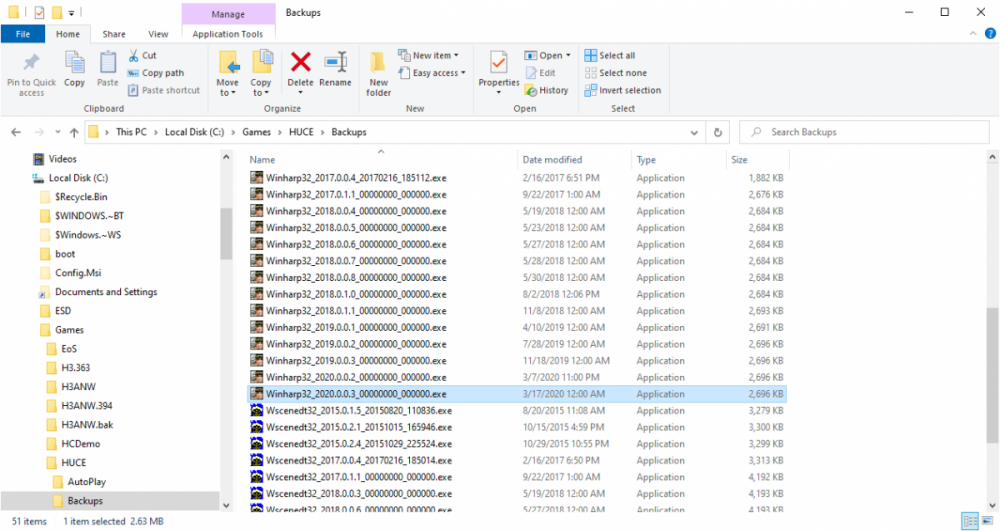Click navigation pane scrollbar thumb
1000x531 pixels.
tap(226, 233)
